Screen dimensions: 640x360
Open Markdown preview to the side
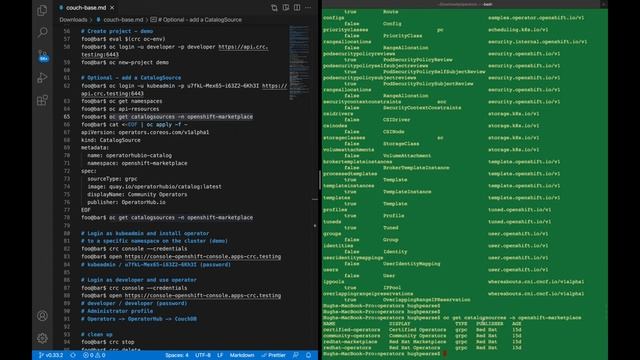[286, 8]
